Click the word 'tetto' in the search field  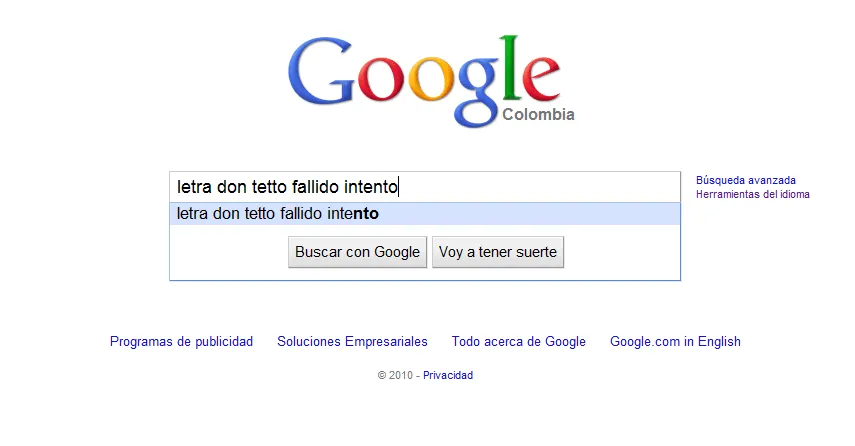coord(269,187)
